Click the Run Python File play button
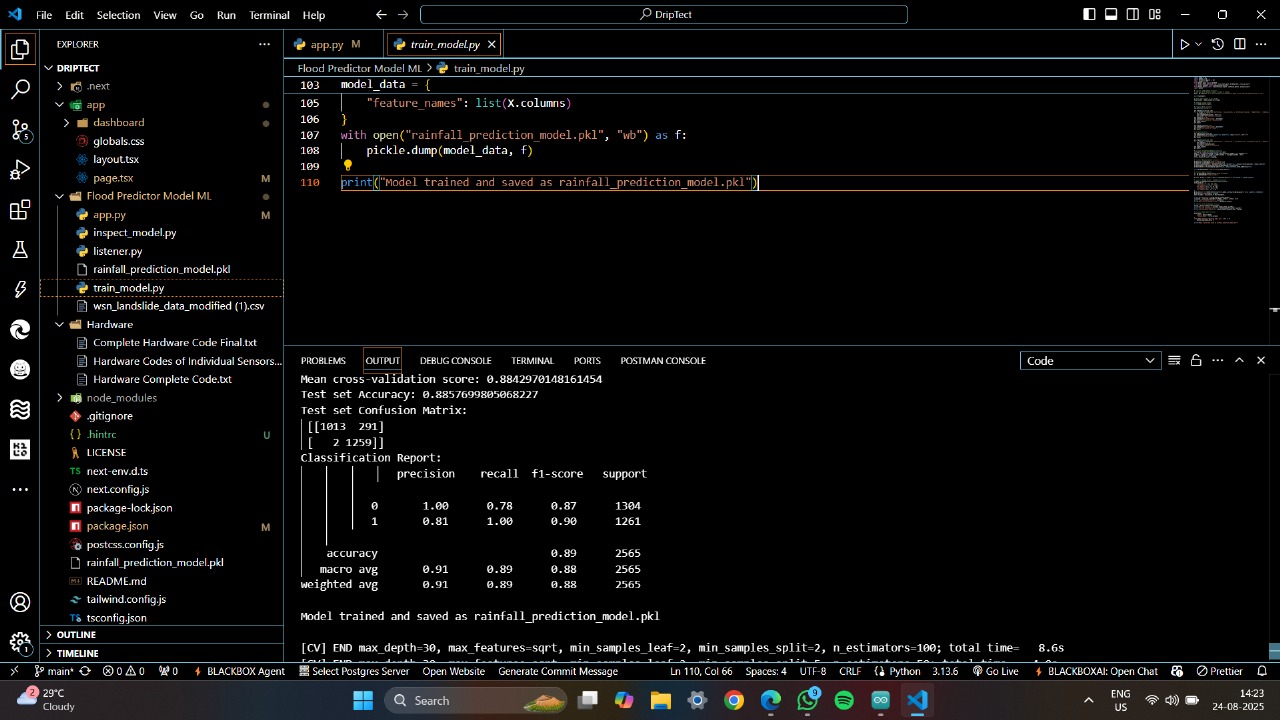Viewport: 1280px width, 720px height. coord(1184,44)
